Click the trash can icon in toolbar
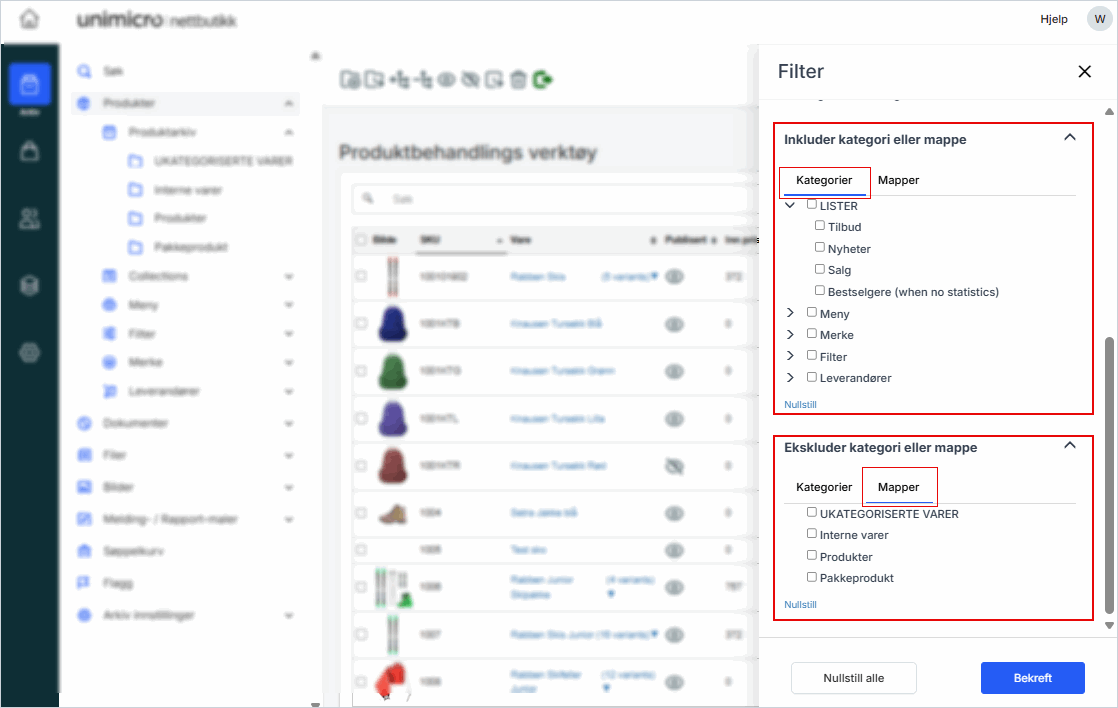The image size is (1118, 708). (518, 80)
